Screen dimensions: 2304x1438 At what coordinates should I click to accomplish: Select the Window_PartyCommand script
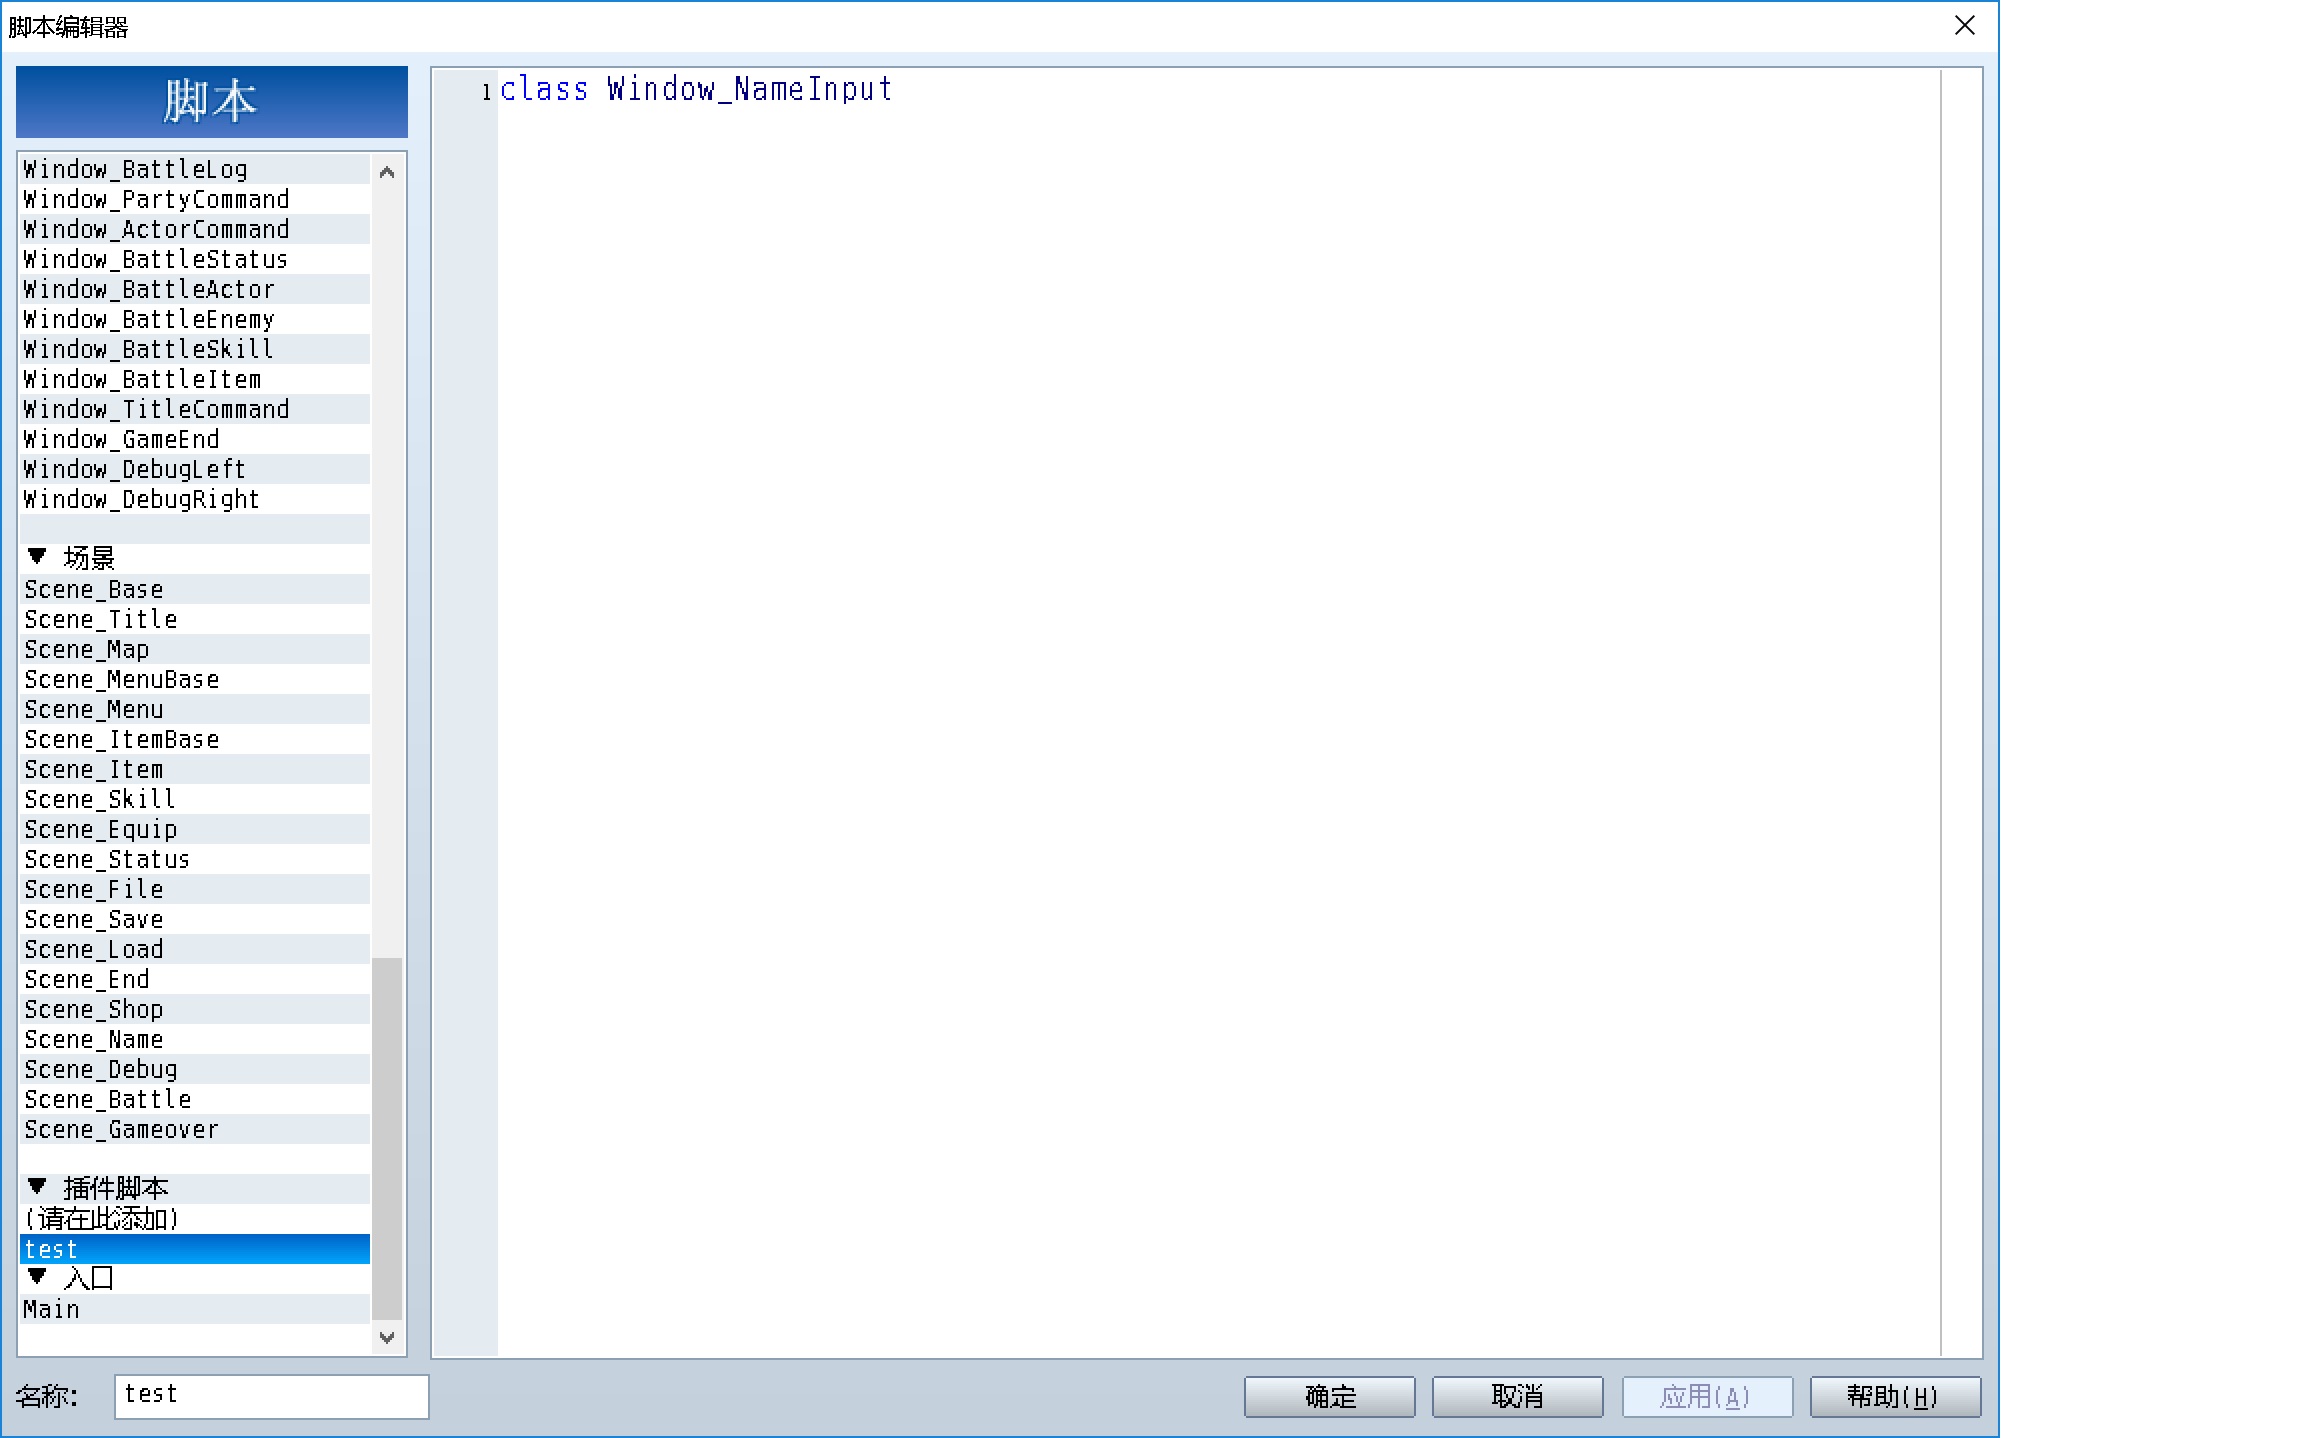click(x=195, y=199)
